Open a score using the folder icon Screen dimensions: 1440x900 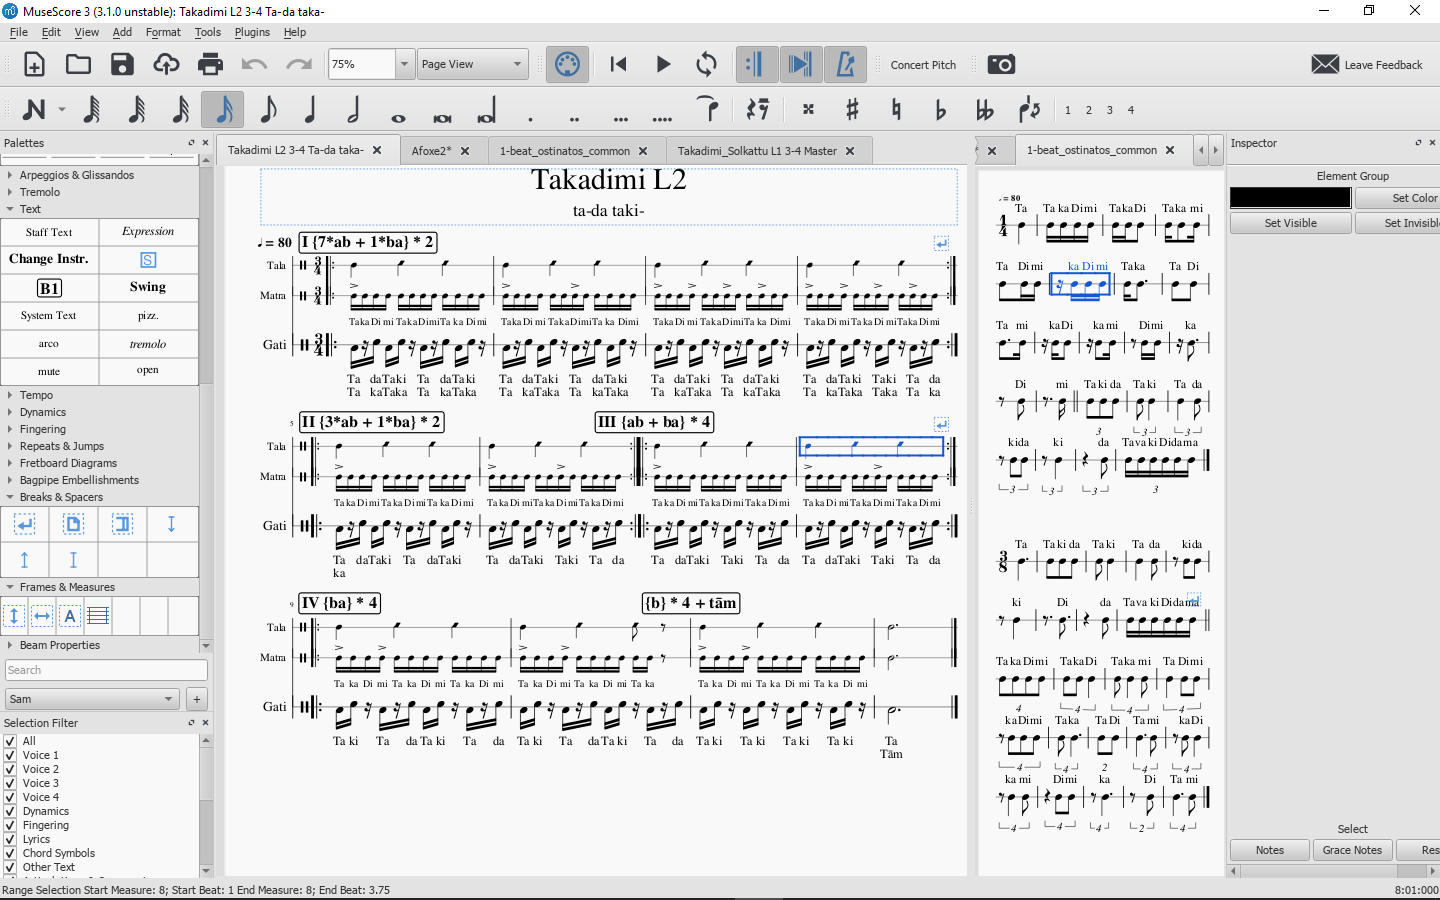(78, 65)
